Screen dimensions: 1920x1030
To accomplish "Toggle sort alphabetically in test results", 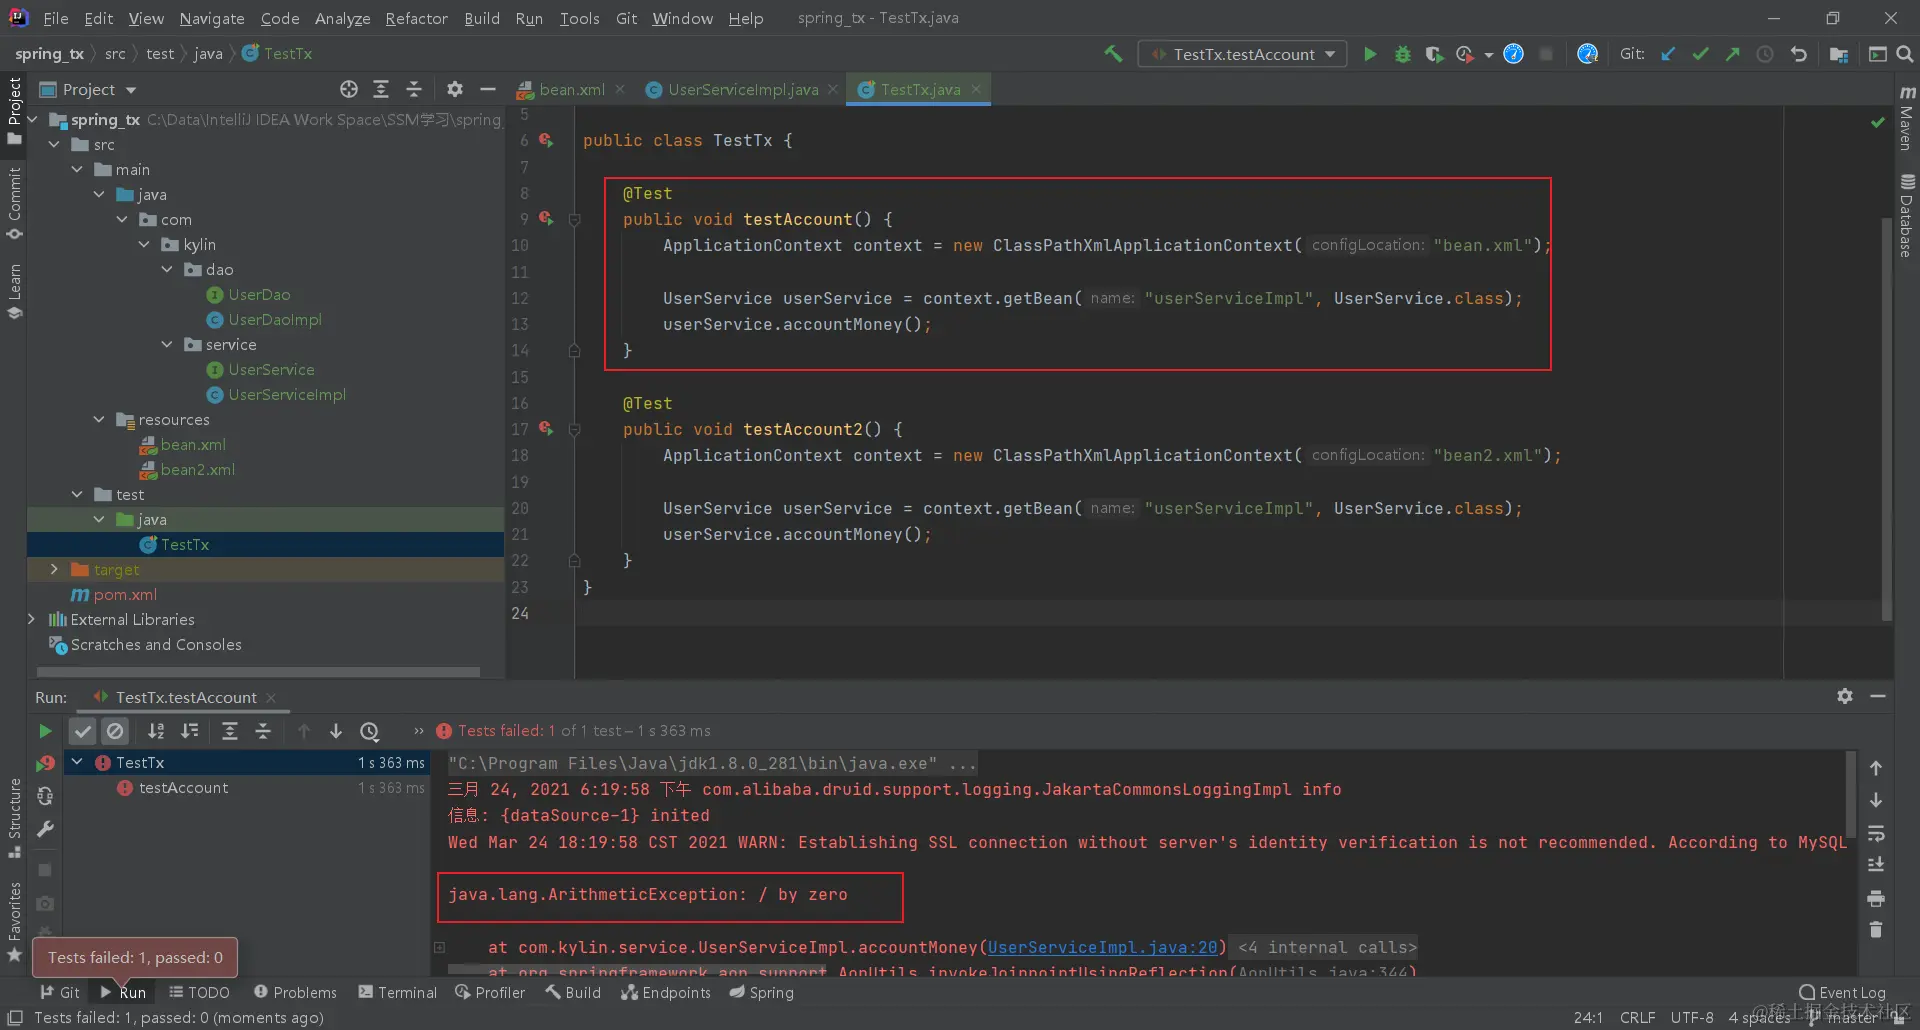I will coord(156,731).
